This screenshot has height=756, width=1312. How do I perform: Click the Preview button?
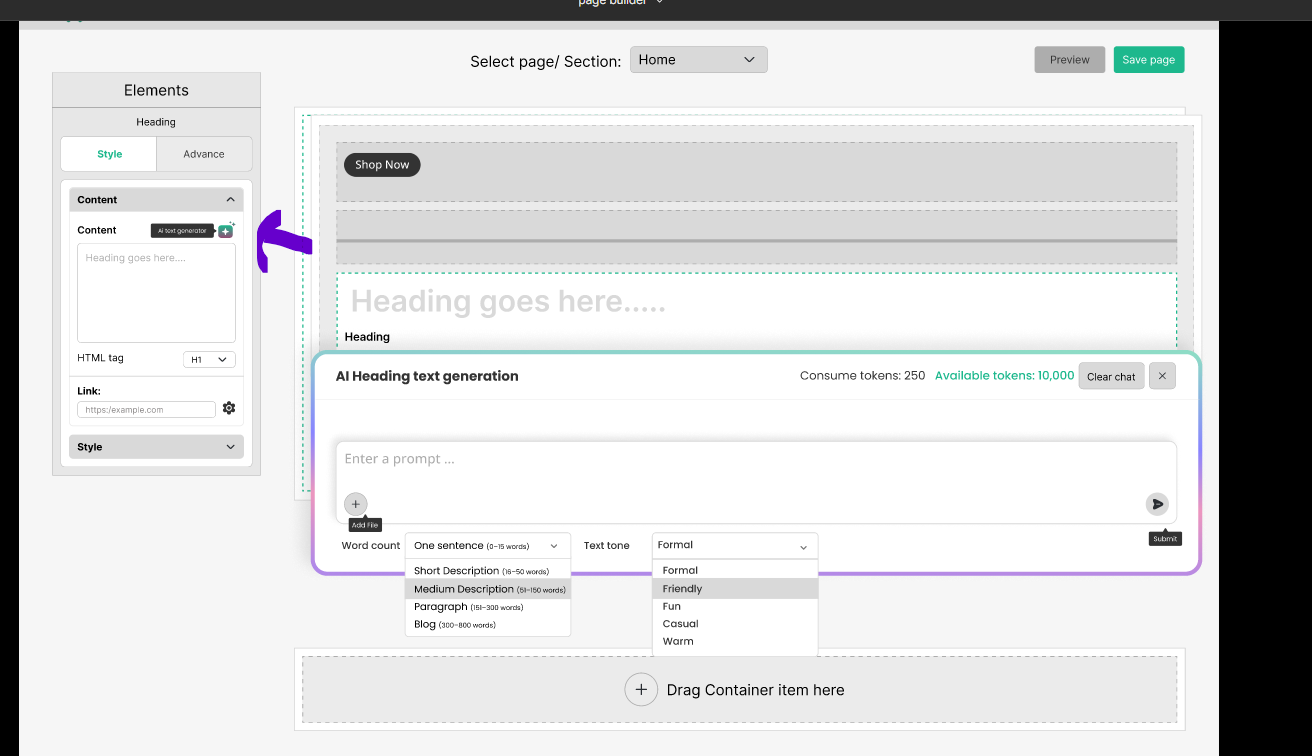tap(1069, 60)
